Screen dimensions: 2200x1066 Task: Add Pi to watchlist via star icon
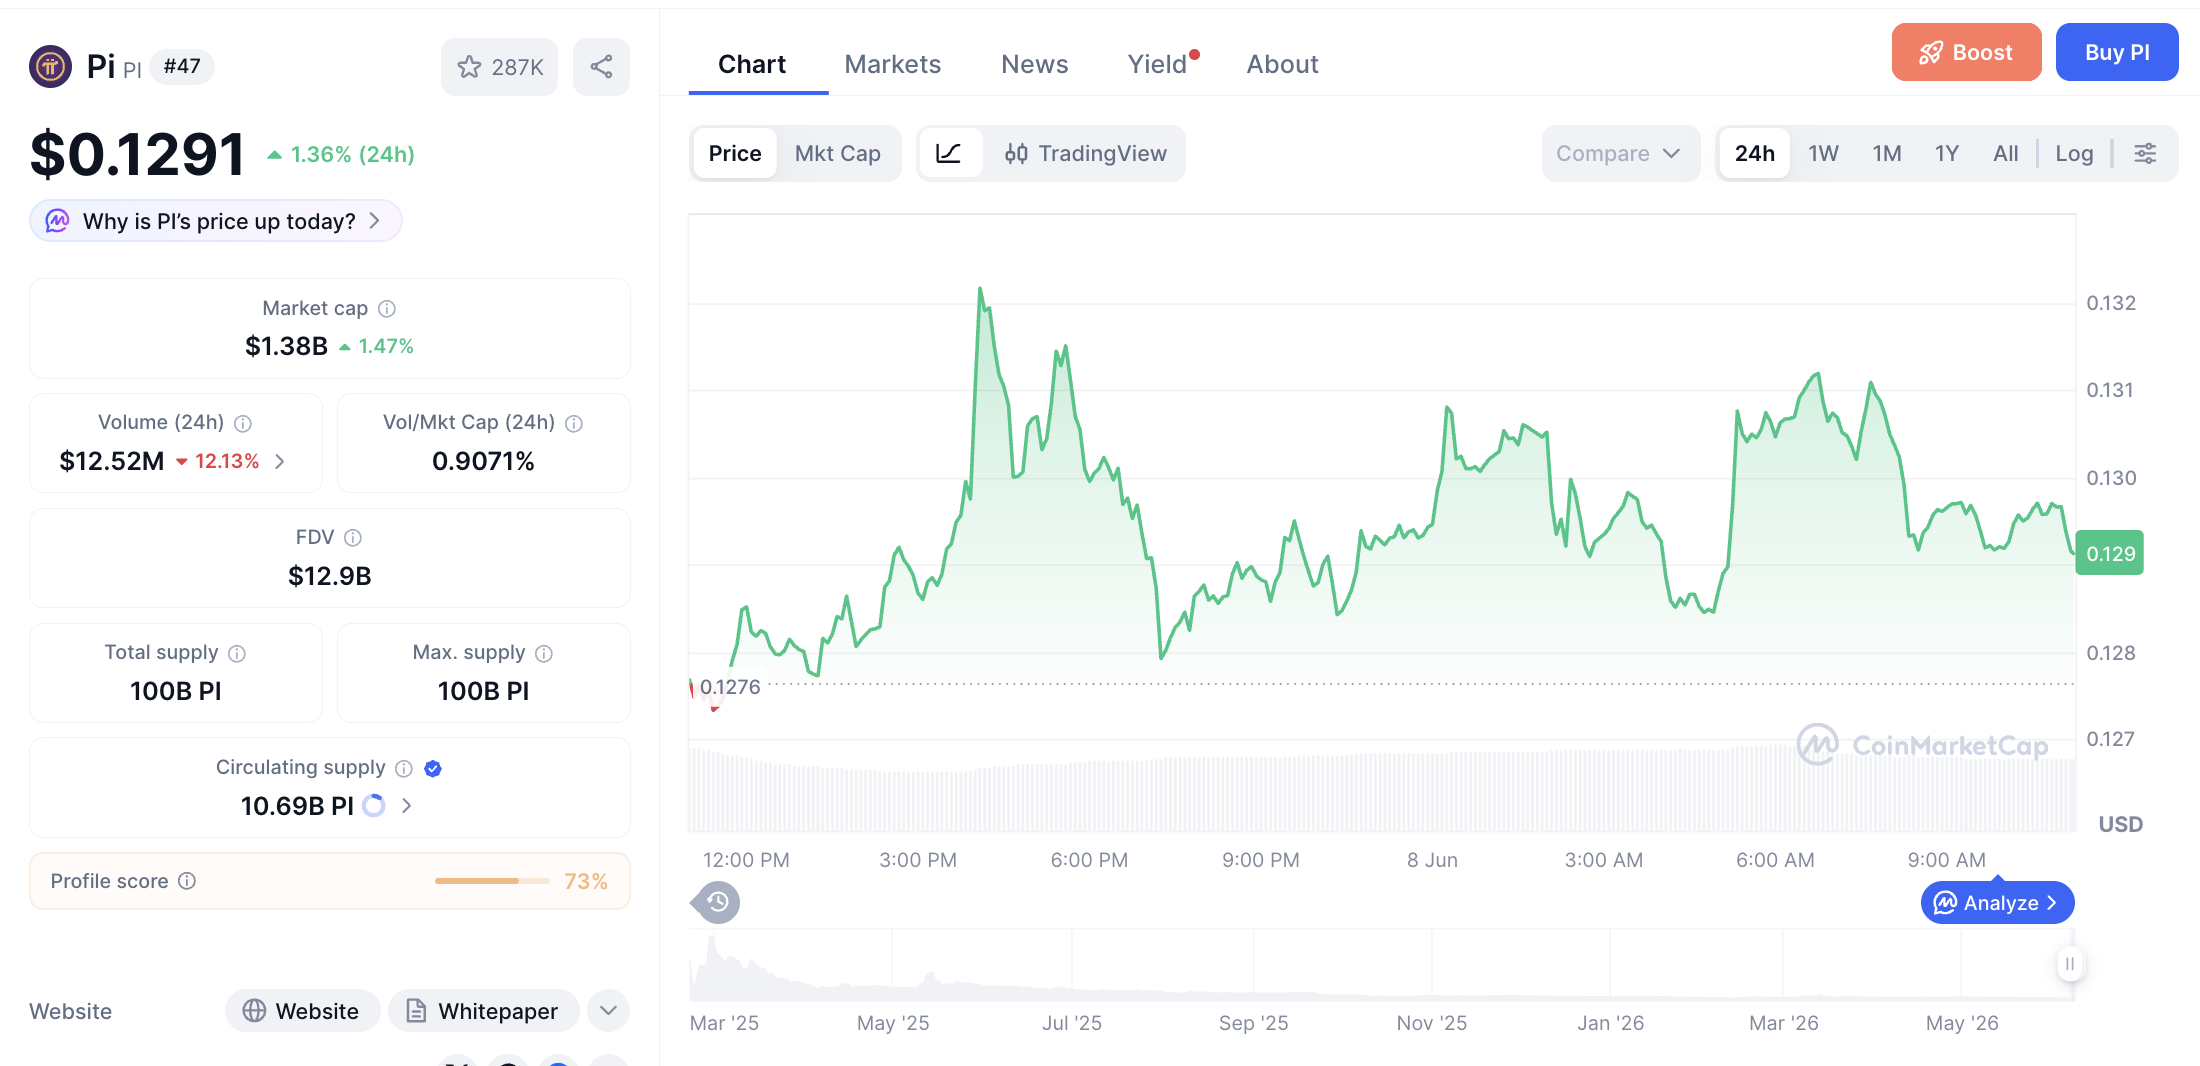click(499, 67)
